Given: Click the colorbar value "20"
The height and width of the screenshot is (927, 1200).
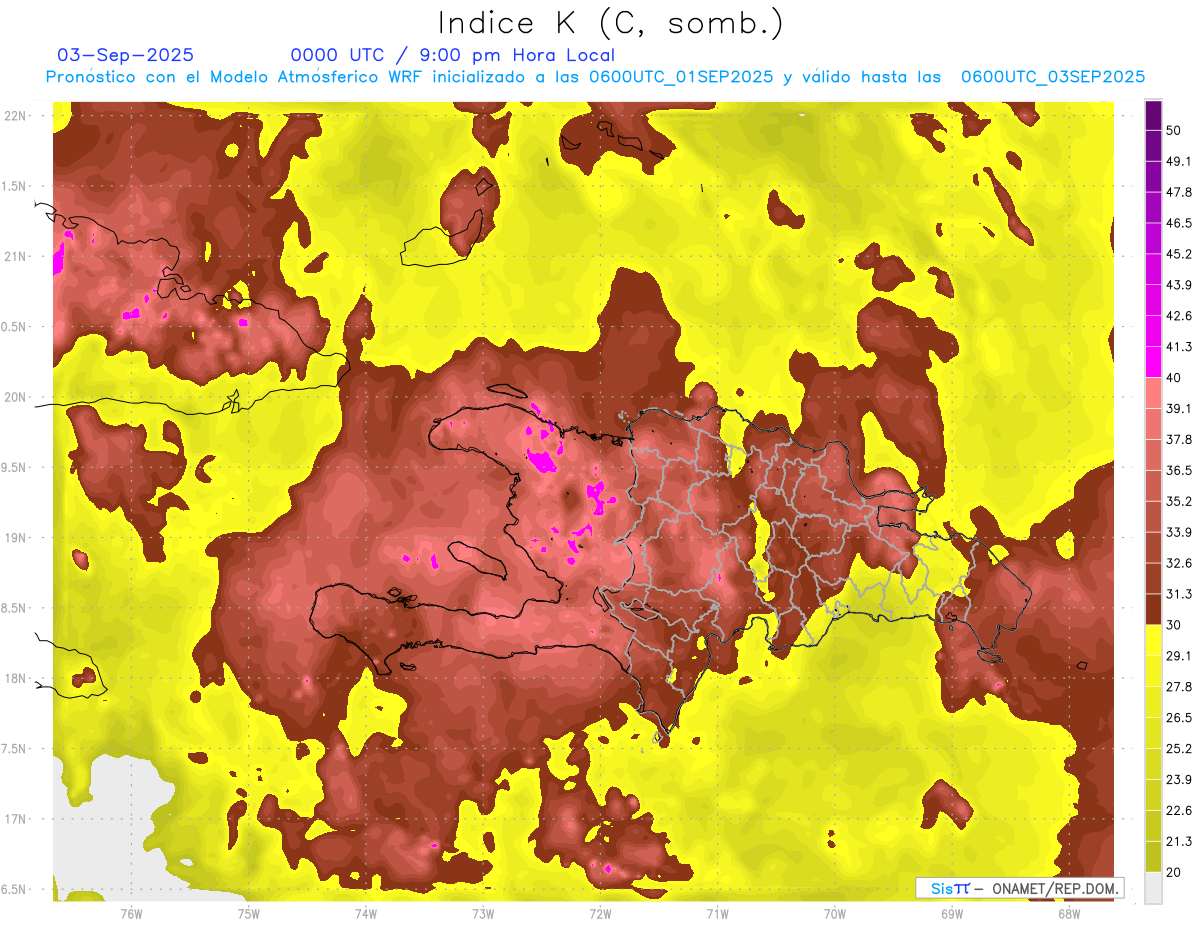Looking at the screenshot, I should point(1175,872).
